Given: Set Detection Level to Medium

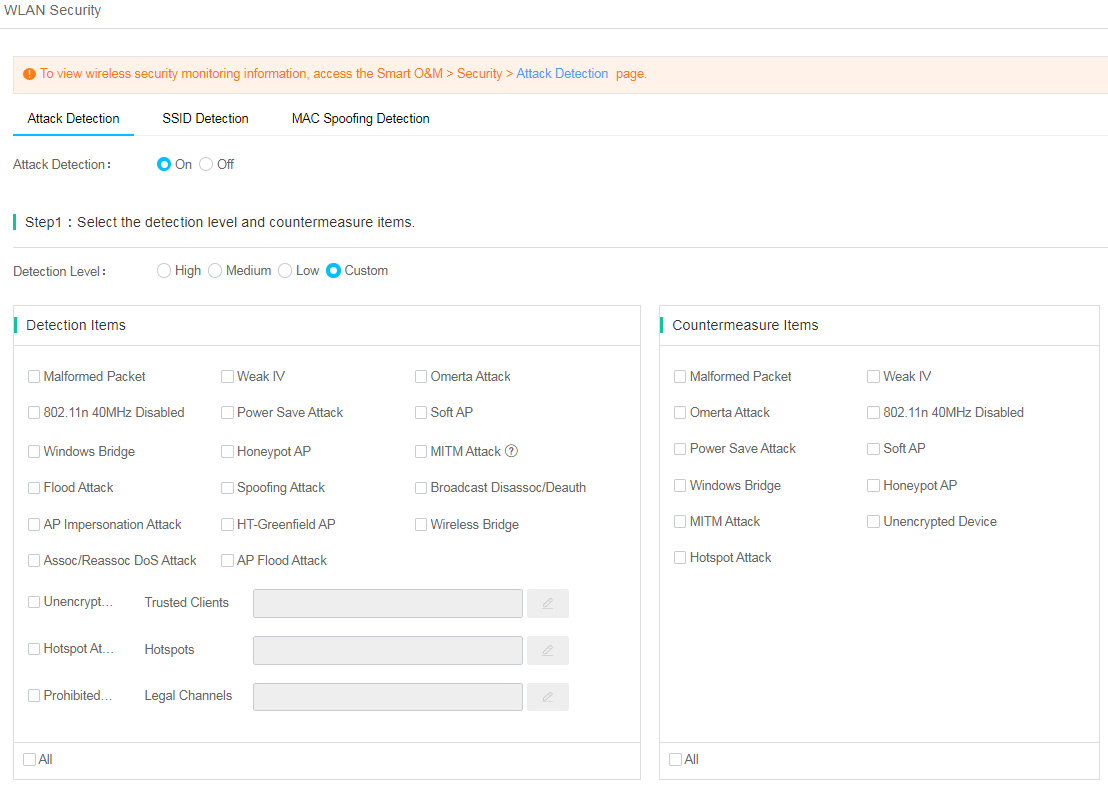Looking at the screenshot, I should coord(215,271).
